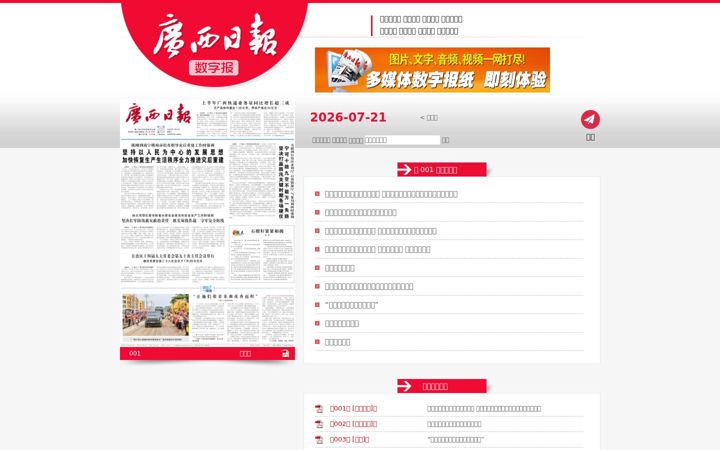
Task: Open the PDF icon in the row for page 003
Action: point(319,439)
